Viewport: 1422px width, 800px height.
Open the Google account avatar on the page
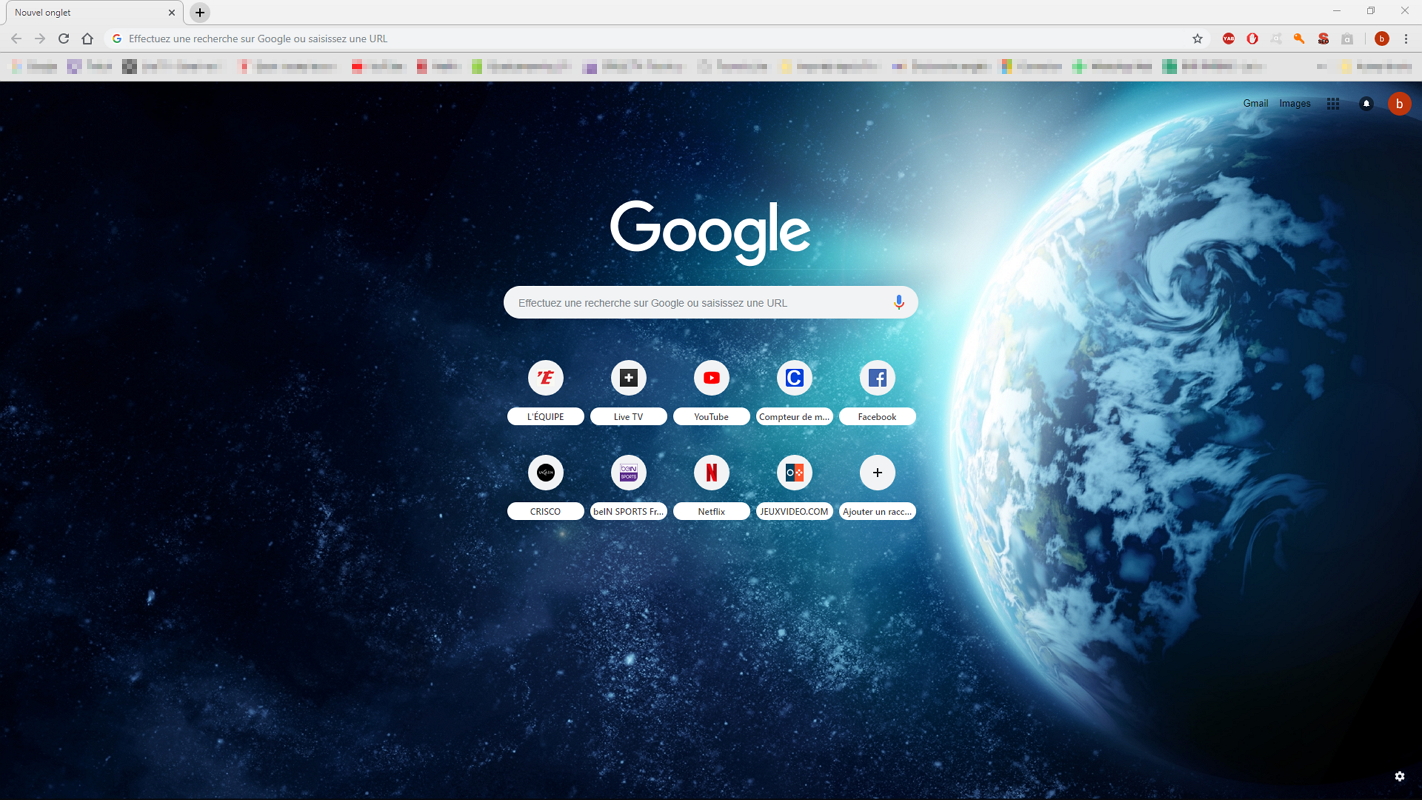click(1399, 103)
